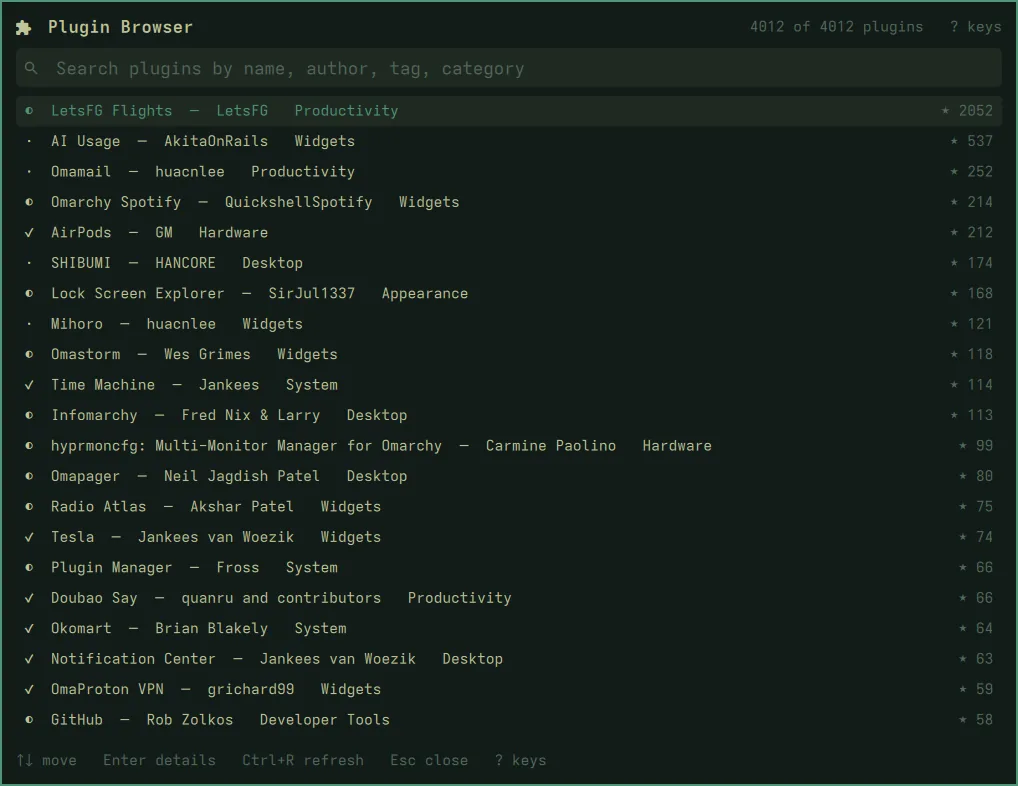Screen dimensions: 1018x786
Task: Select the Radio Atlas plugin name
Action: pos(99,507)
